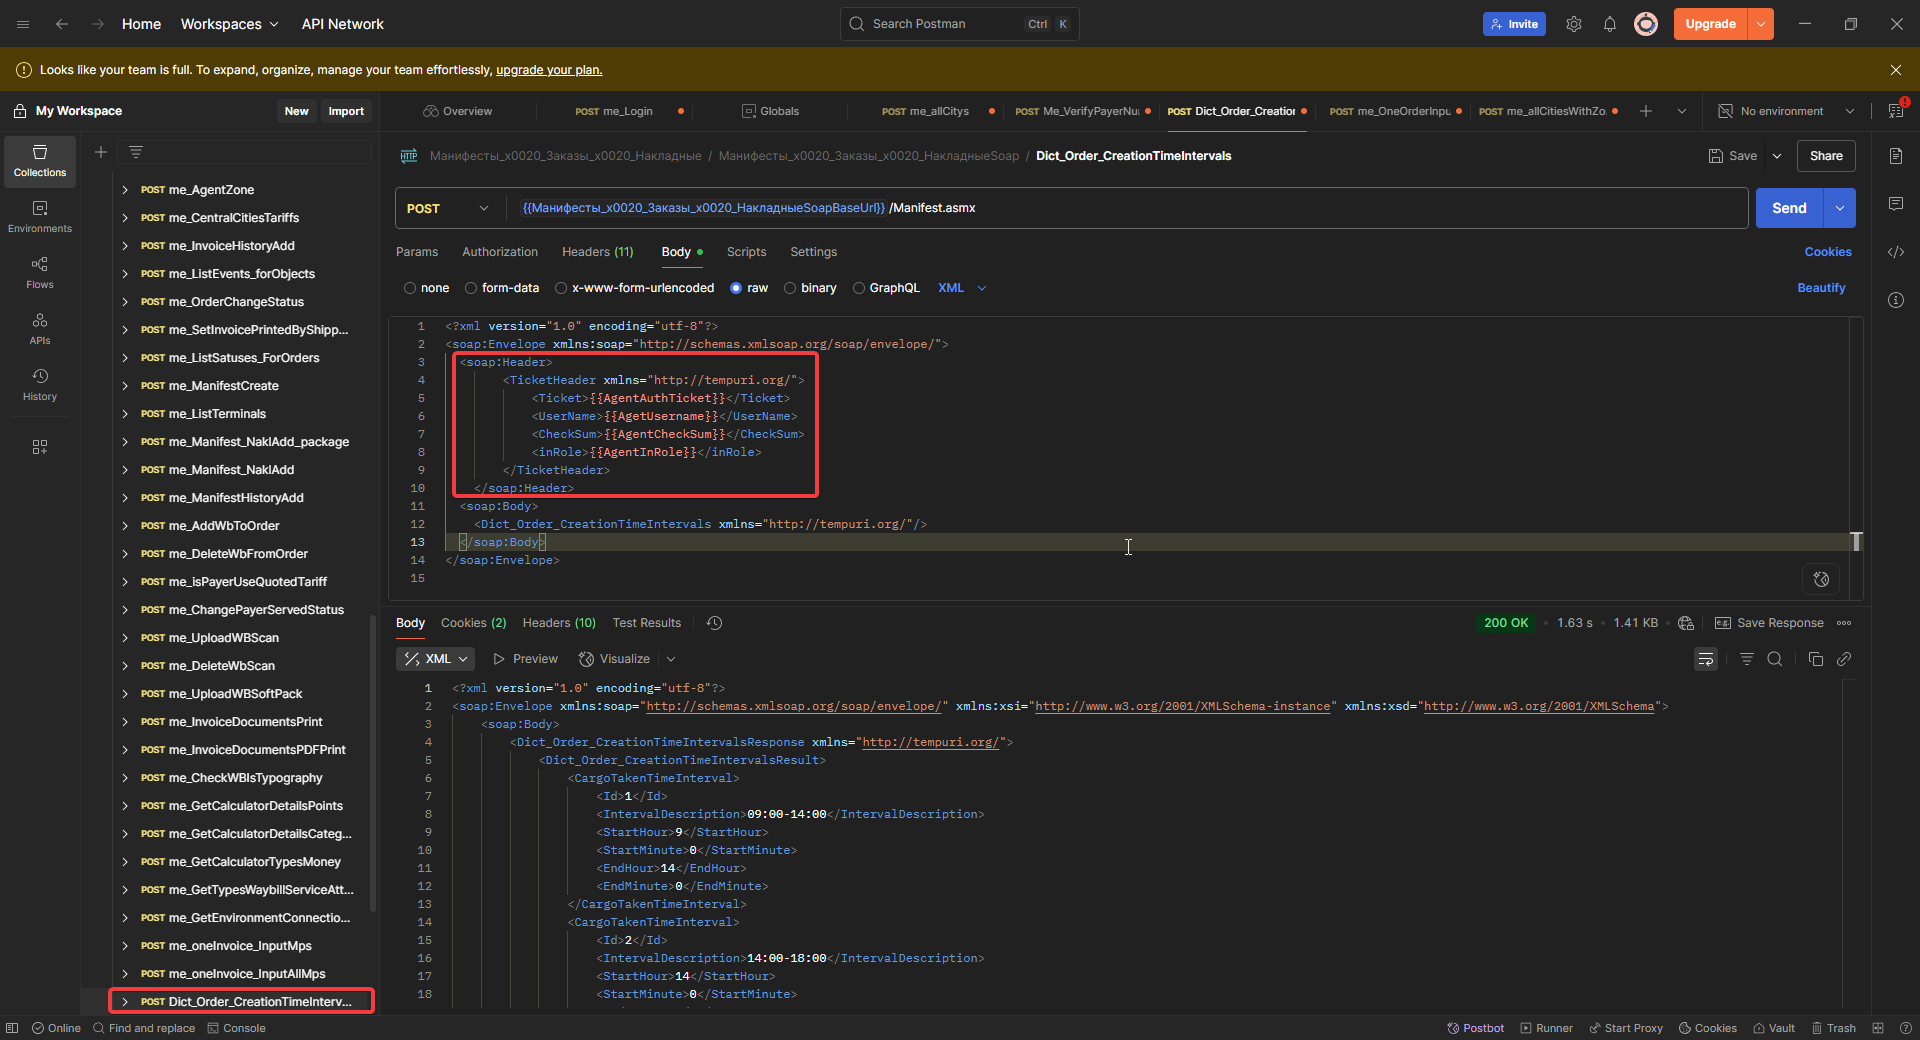Open the settings gear icon
This screenshot has height=1040, width=1920.
tap(1574, 24)
